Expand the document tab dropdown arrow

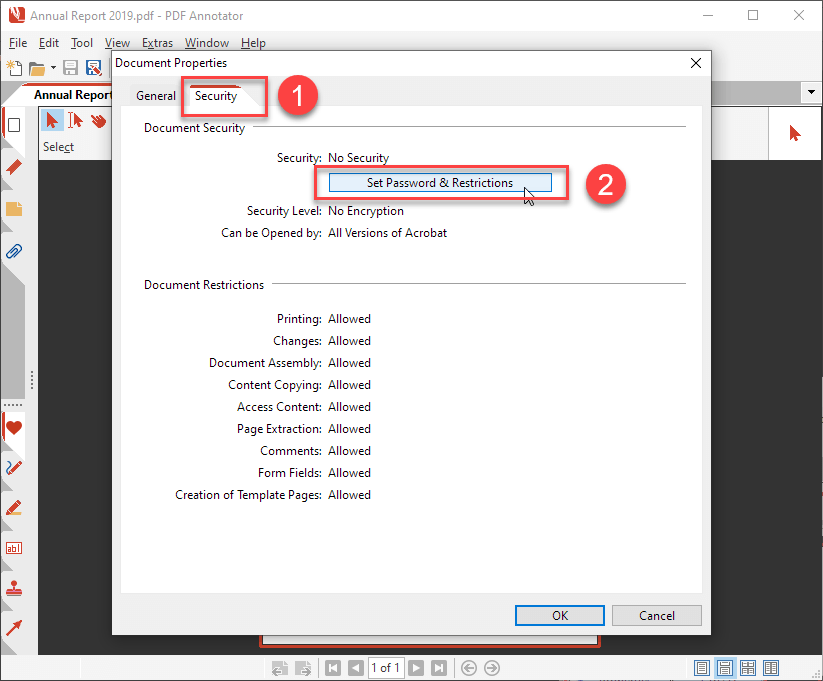pos(810,92)
